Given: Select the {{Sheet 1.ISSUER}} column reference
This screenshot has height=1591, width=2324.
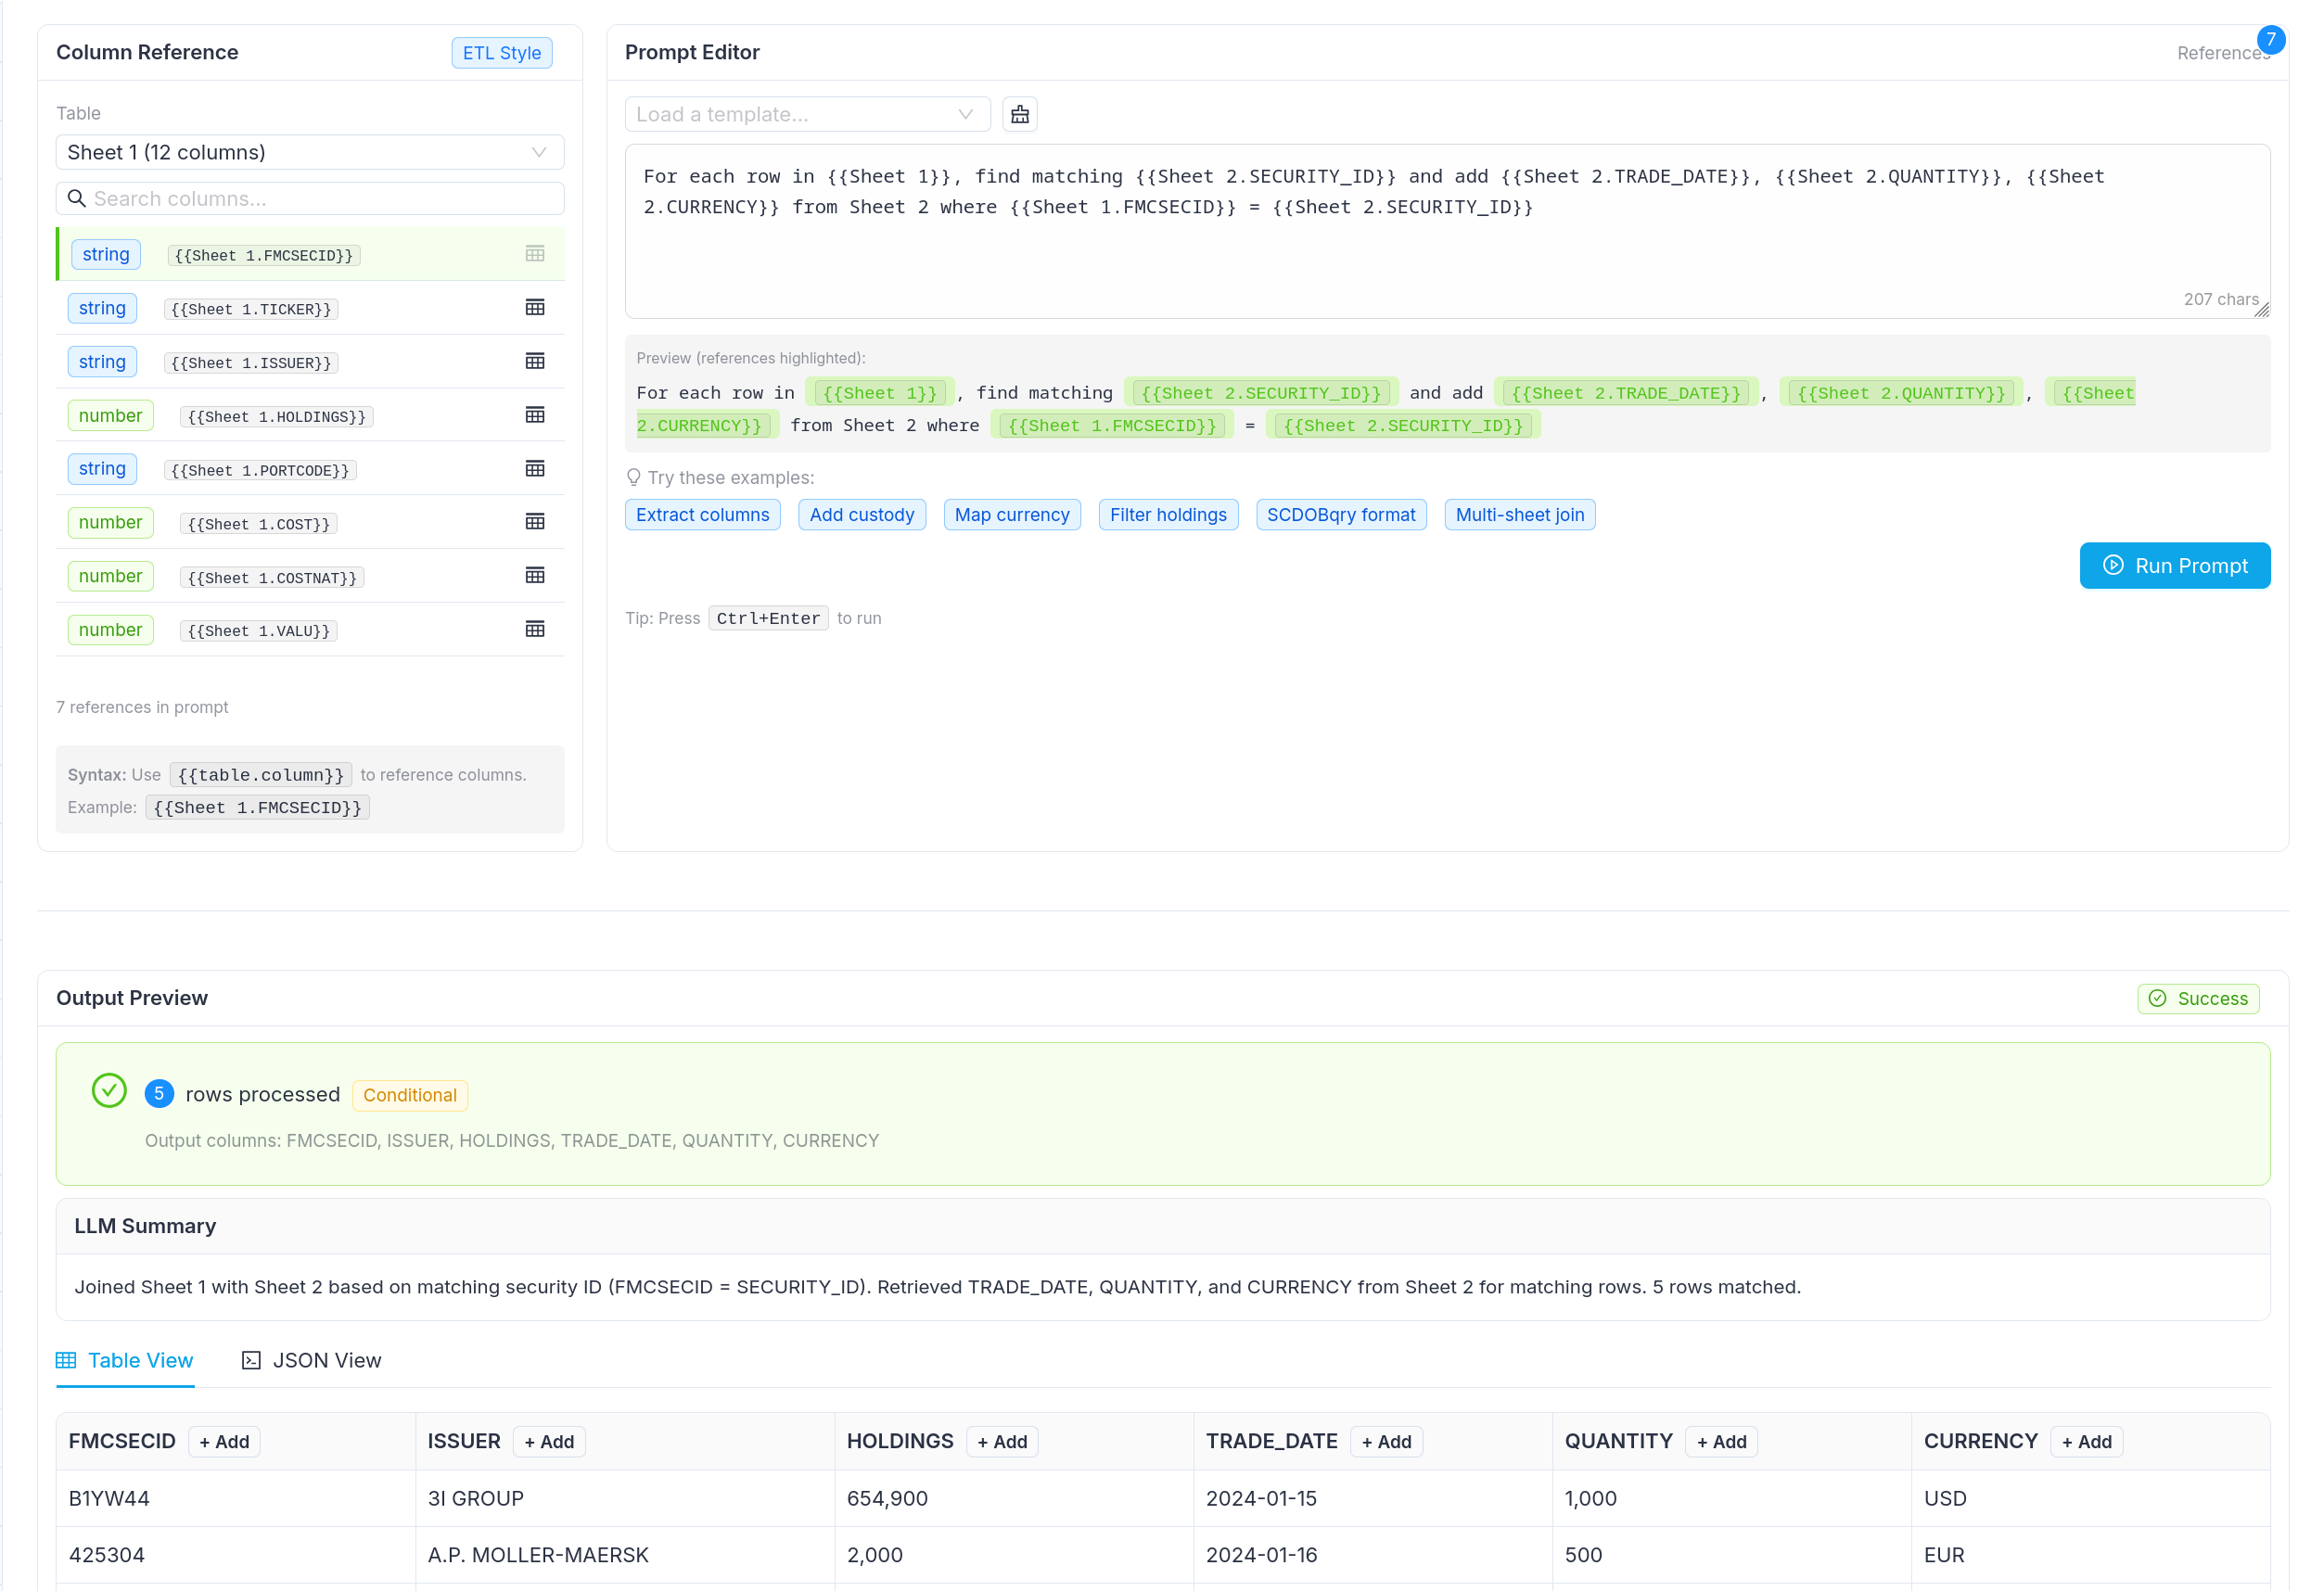Looking at the screenshot, I should pos(251,363).
